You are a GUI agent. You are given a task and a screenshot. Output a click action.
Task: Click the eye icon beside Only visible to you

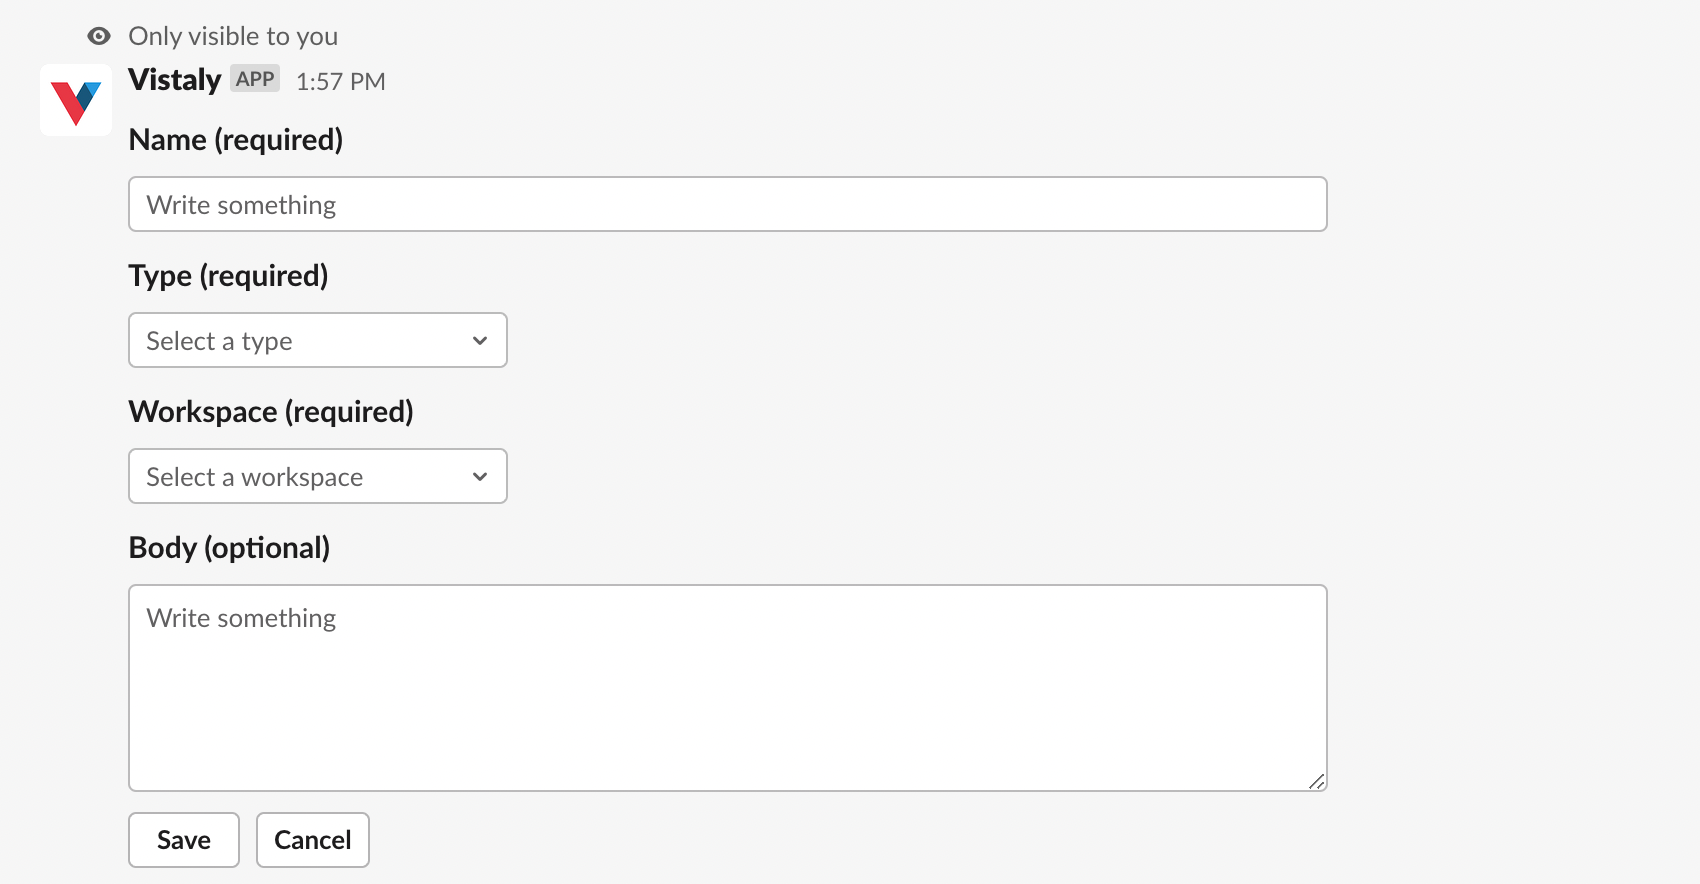(99, 37)
